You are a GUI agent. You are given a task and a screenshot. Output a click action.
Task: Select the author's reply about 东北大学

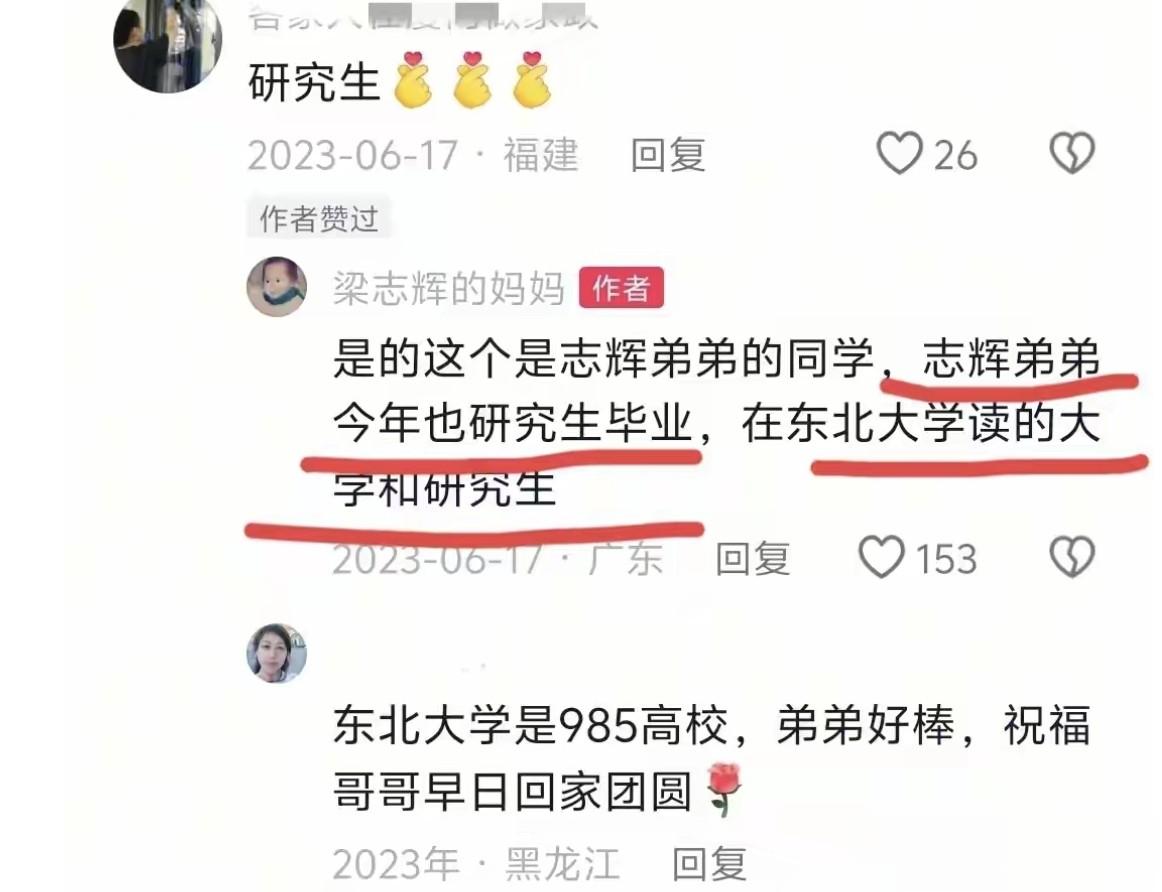(x=717, y=424)
